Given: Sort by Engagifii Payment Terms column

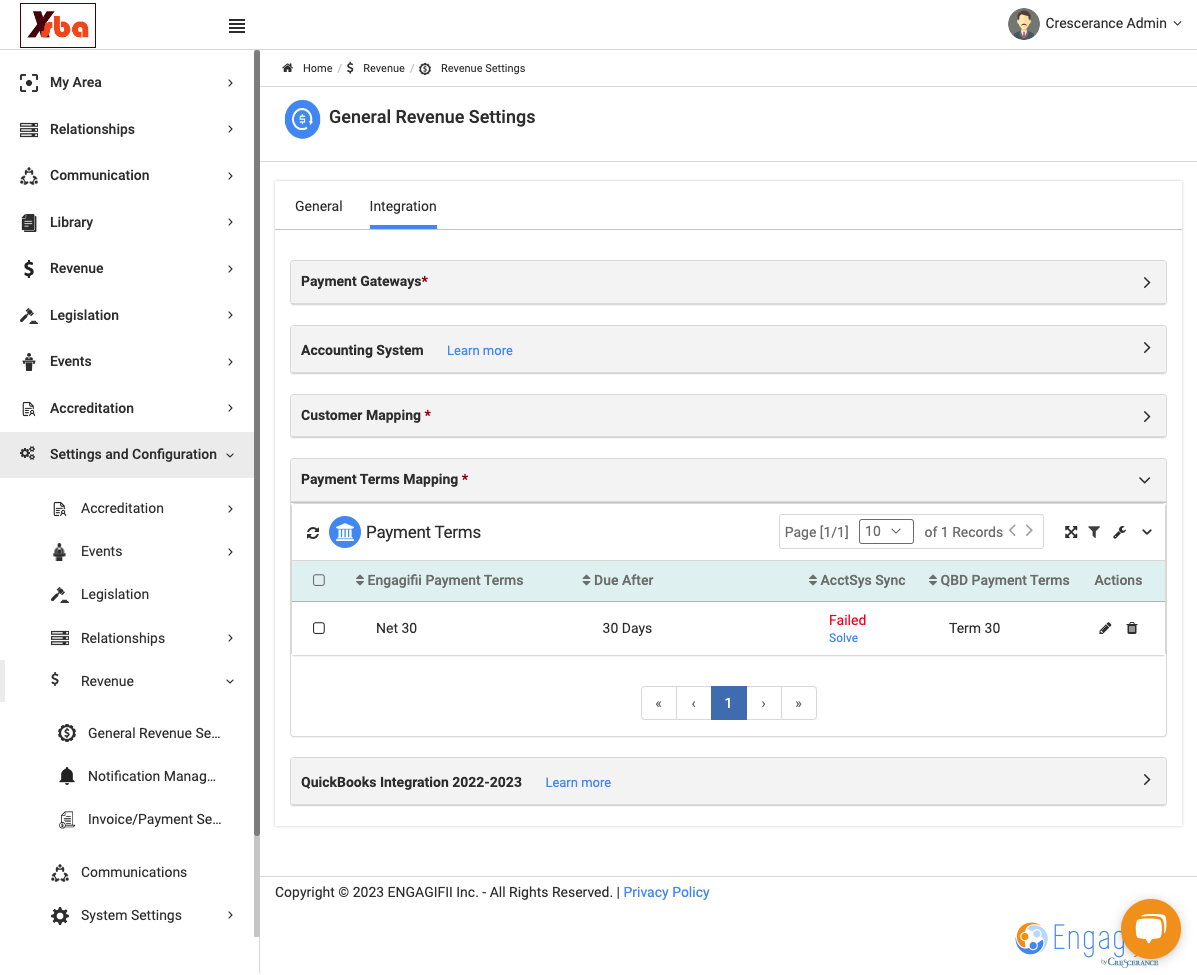Looking at the screenshot, I should (440, 580).
